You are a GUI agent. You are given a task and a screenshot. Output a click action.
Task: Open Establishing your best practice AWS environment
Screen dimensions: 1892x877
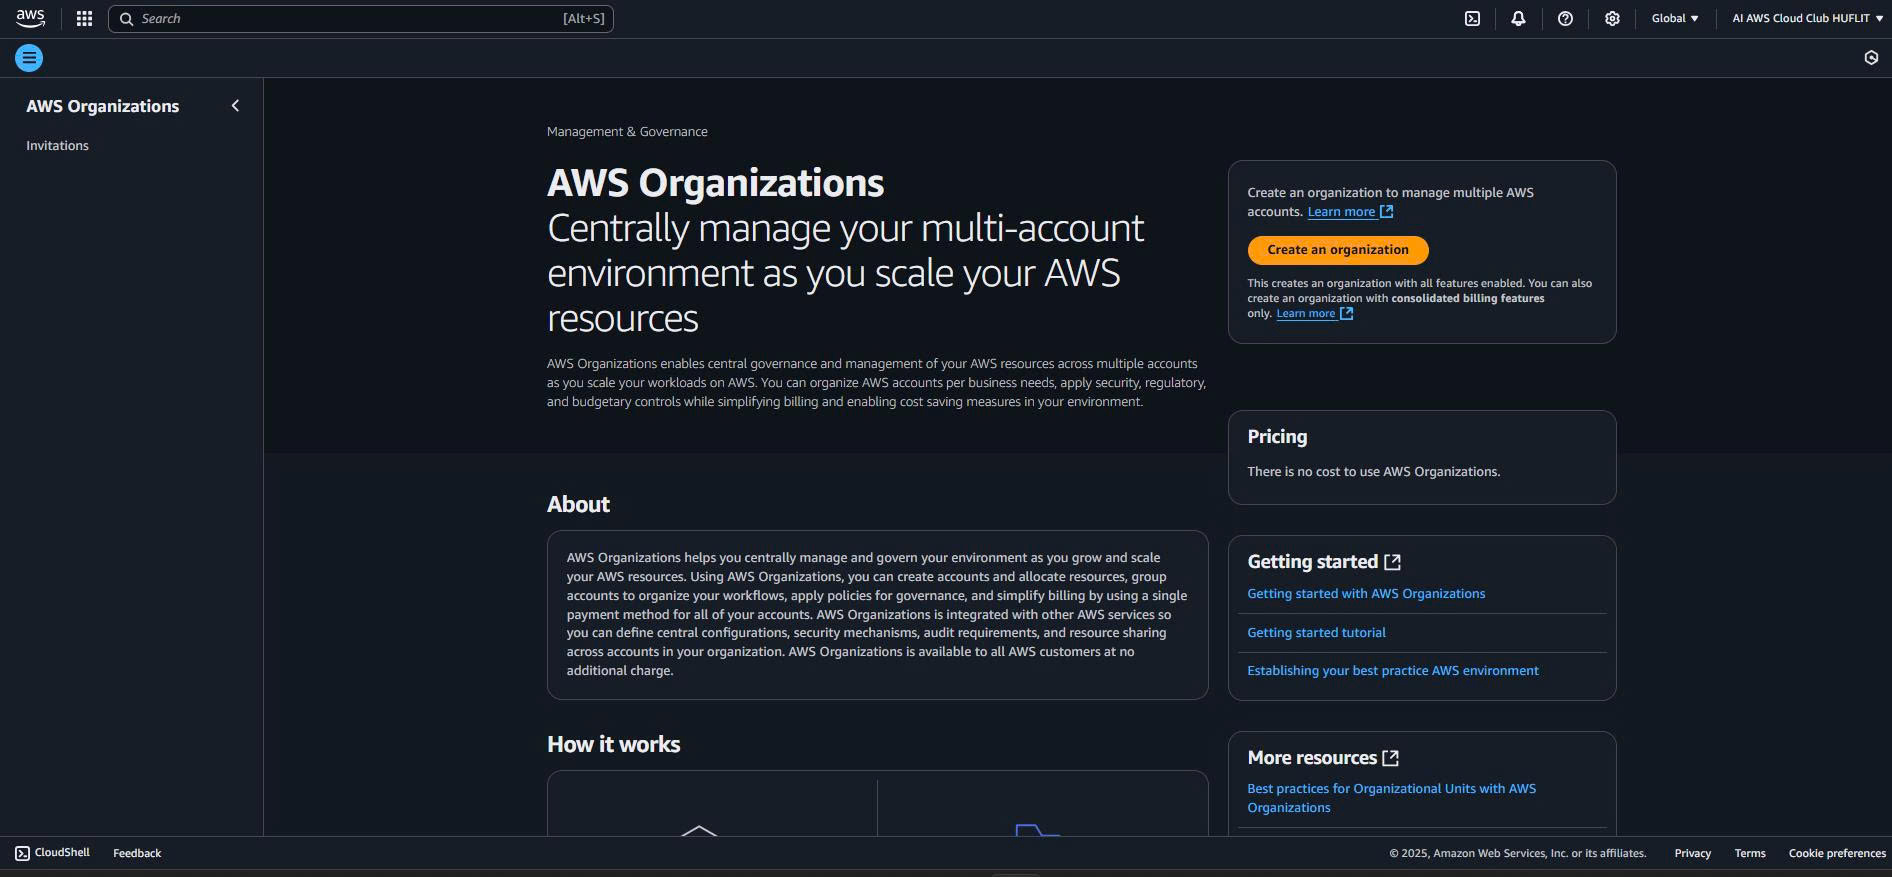[1392, 671]
